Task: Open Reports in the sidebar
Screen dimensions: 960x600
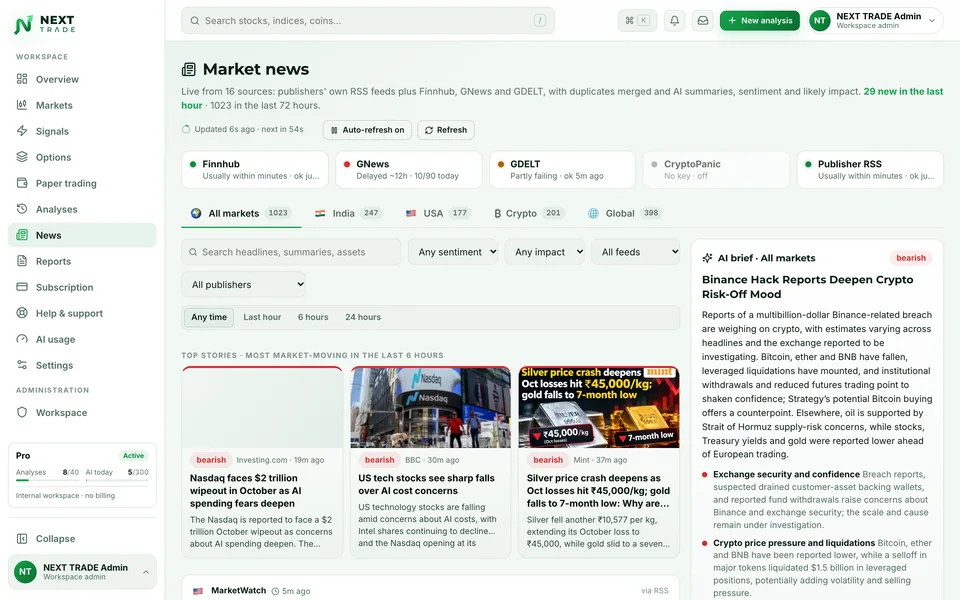Action: coord(82,261)
